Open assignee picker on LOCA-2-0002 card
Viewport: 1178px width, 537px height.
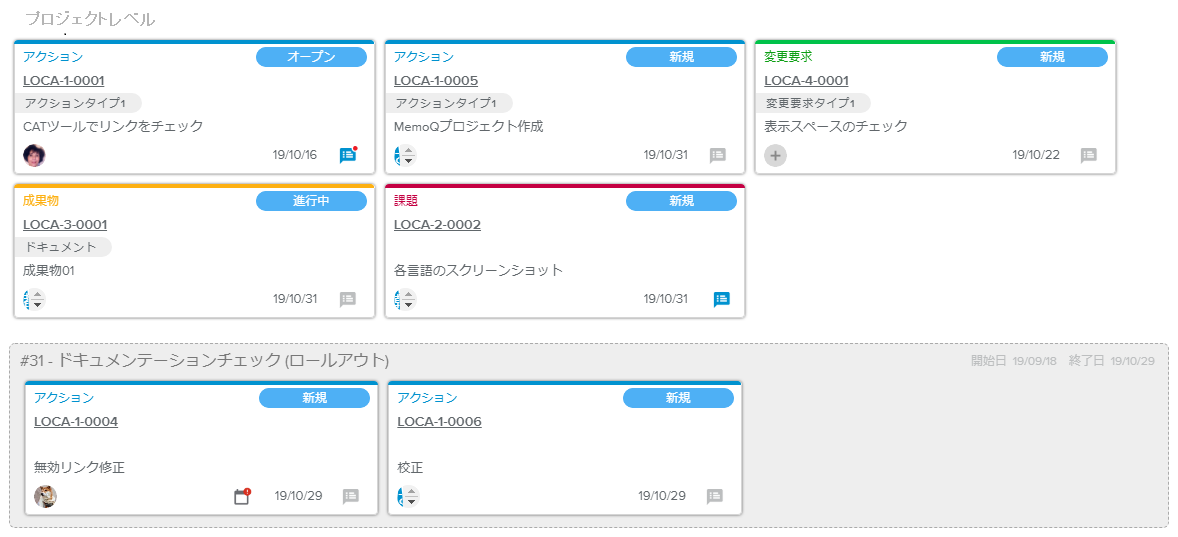coord(405,299)
